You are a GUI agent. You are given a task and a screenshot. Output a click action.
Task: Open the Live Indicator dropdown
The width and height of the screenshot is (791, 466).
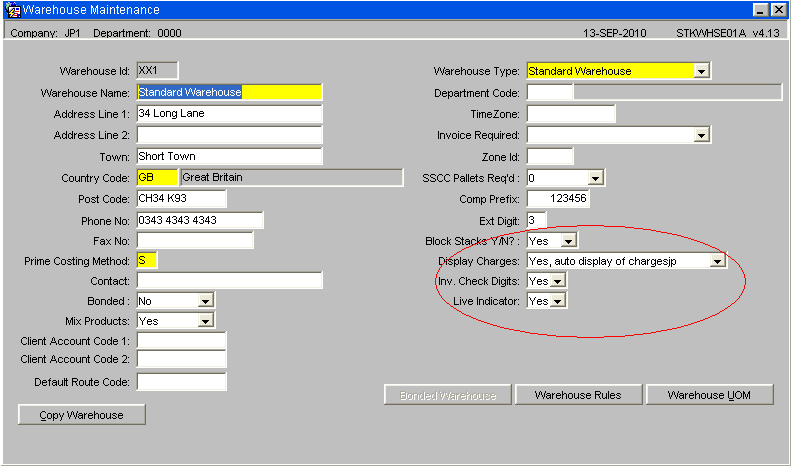click(557, 301)
